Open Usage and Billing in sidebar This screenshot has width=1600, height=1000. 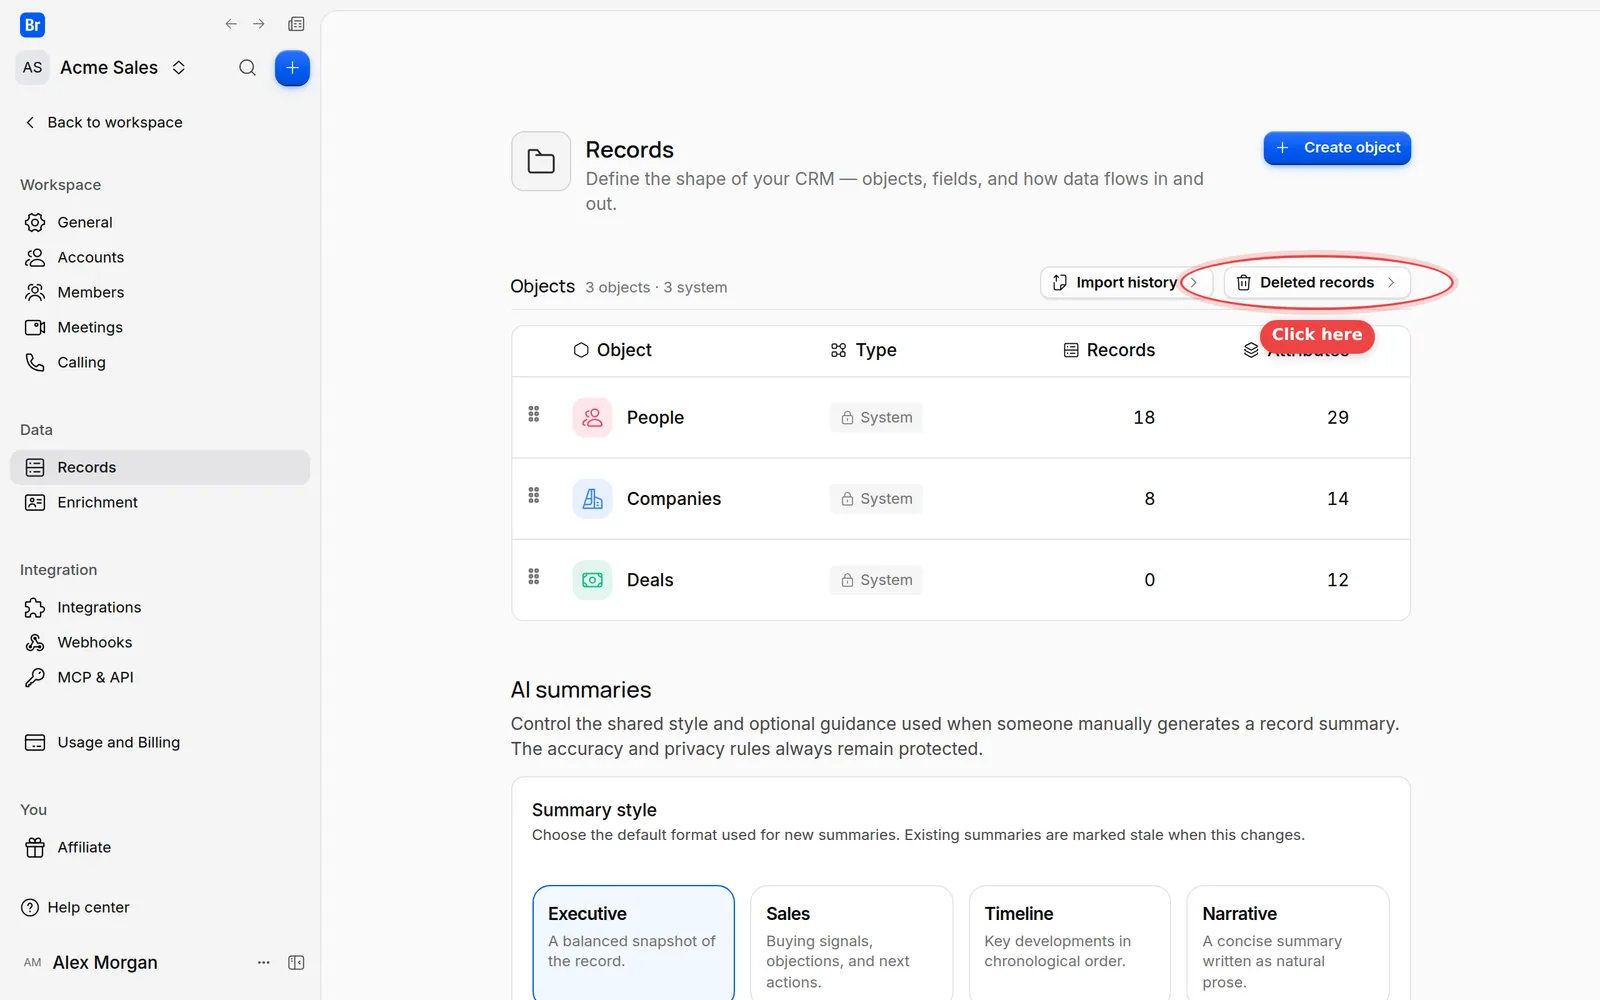pos(160,742)
